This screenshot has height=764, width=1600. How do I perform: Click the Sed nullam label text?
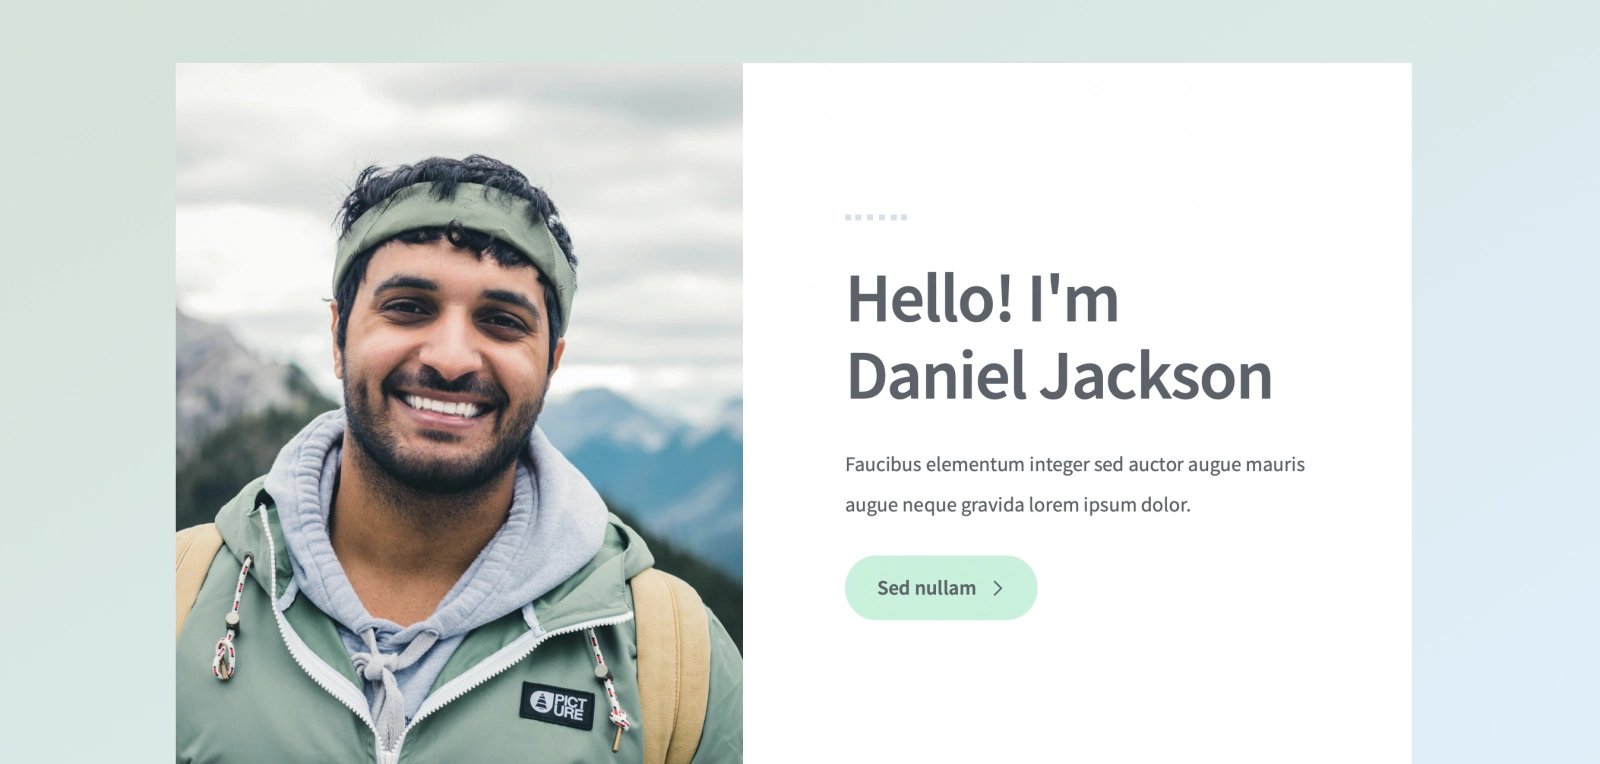[926, 588]
